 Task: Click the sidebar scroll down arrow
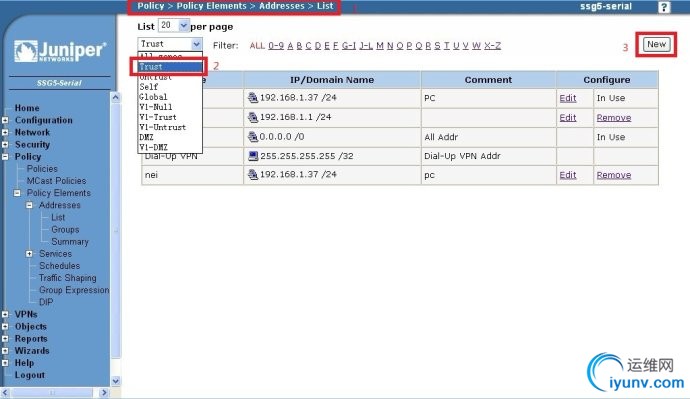pyautogui.click(x=115, y=381)
